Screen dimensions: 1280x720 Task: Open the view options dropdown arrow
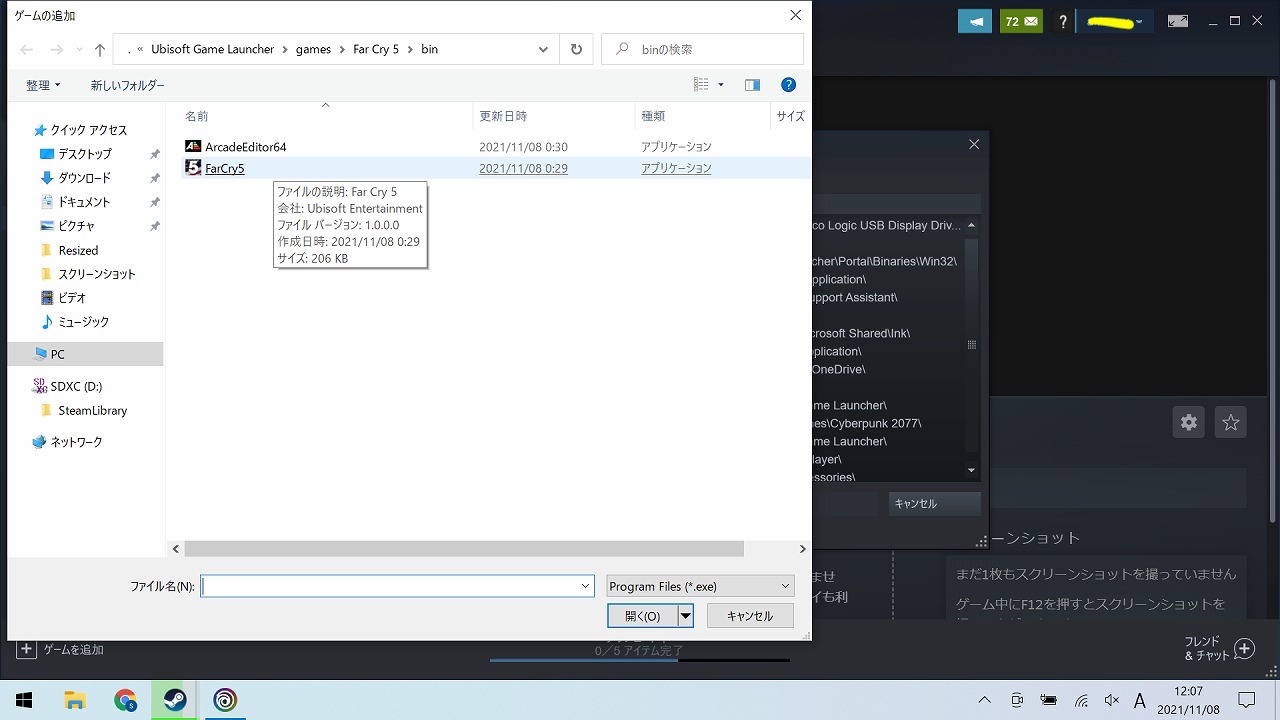(721, 85)
